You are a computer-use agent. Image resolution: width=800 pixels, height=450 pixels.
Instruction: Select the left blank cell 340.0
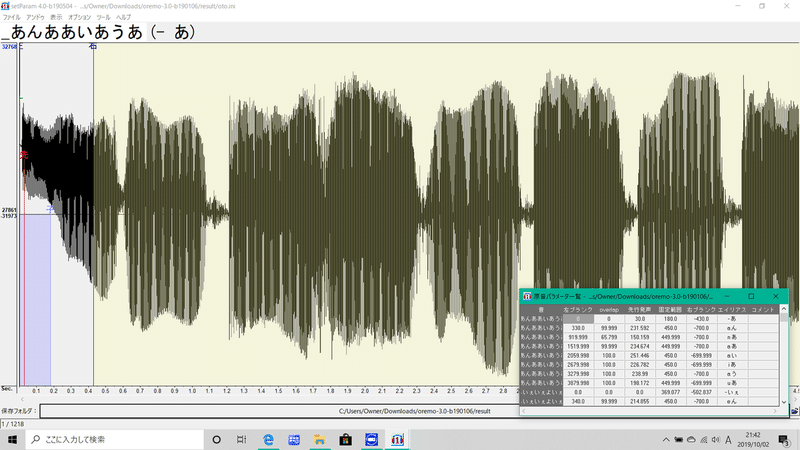[x=578, y=402]
